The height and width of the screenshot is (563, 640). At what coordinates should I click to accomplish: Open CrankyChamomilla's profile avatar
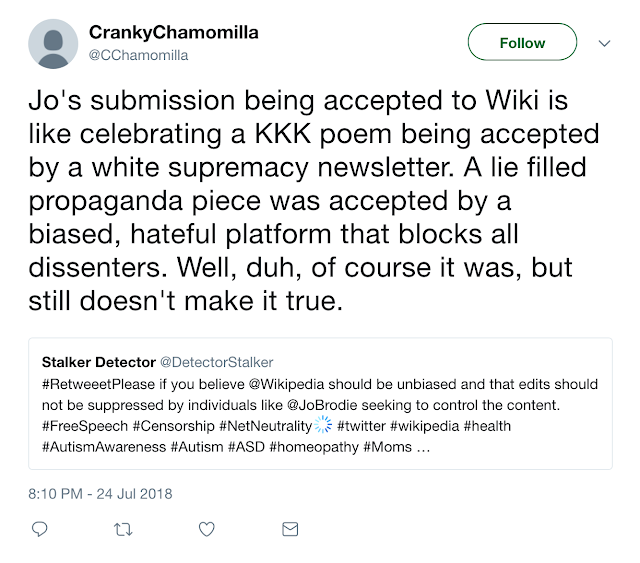pyautogui.click(x=52, y=43)
